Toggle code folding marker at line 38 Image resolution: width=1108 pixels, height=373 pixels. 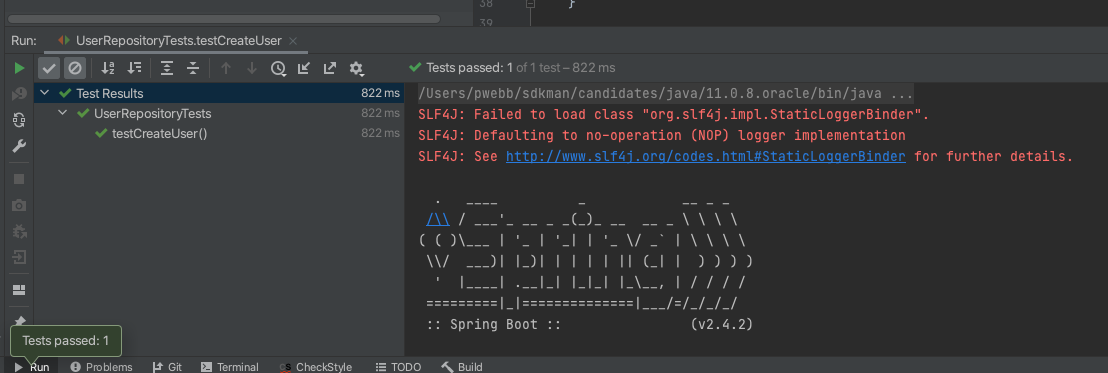coord(530,4)
